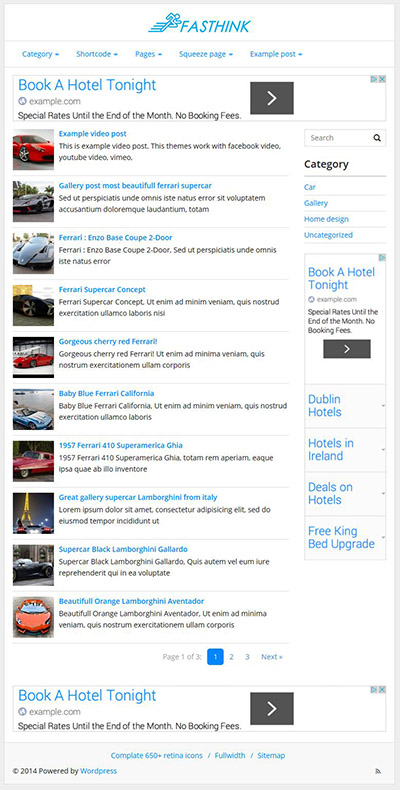Viewport: 400px width, 790px height.
Task: Open the Example post dropdown menu
Action: [x=276, y=54]
